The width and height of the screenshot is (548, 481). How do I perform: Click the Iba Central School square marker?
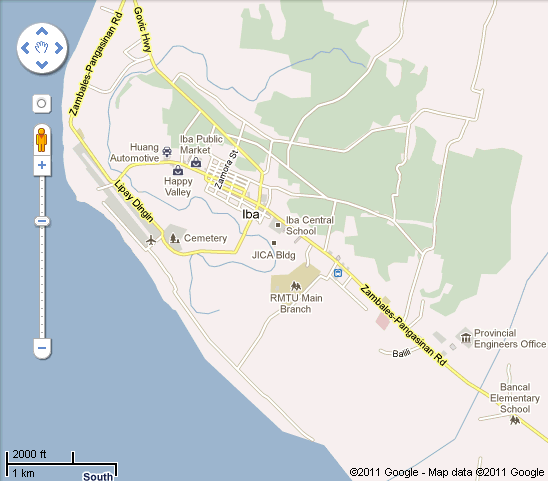click(278, 225)
